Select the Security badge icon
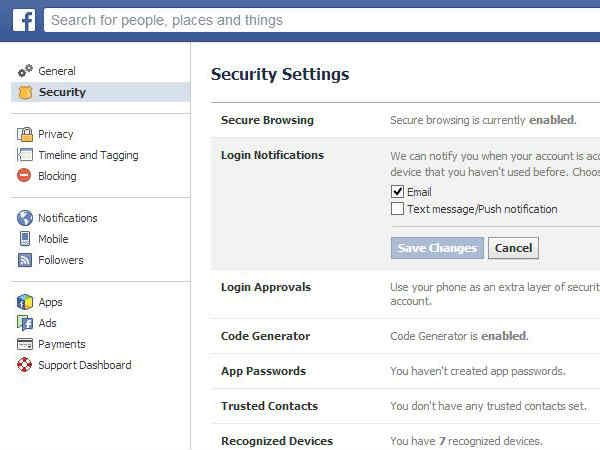Viewport: 600px width, 450px height. 25,92
